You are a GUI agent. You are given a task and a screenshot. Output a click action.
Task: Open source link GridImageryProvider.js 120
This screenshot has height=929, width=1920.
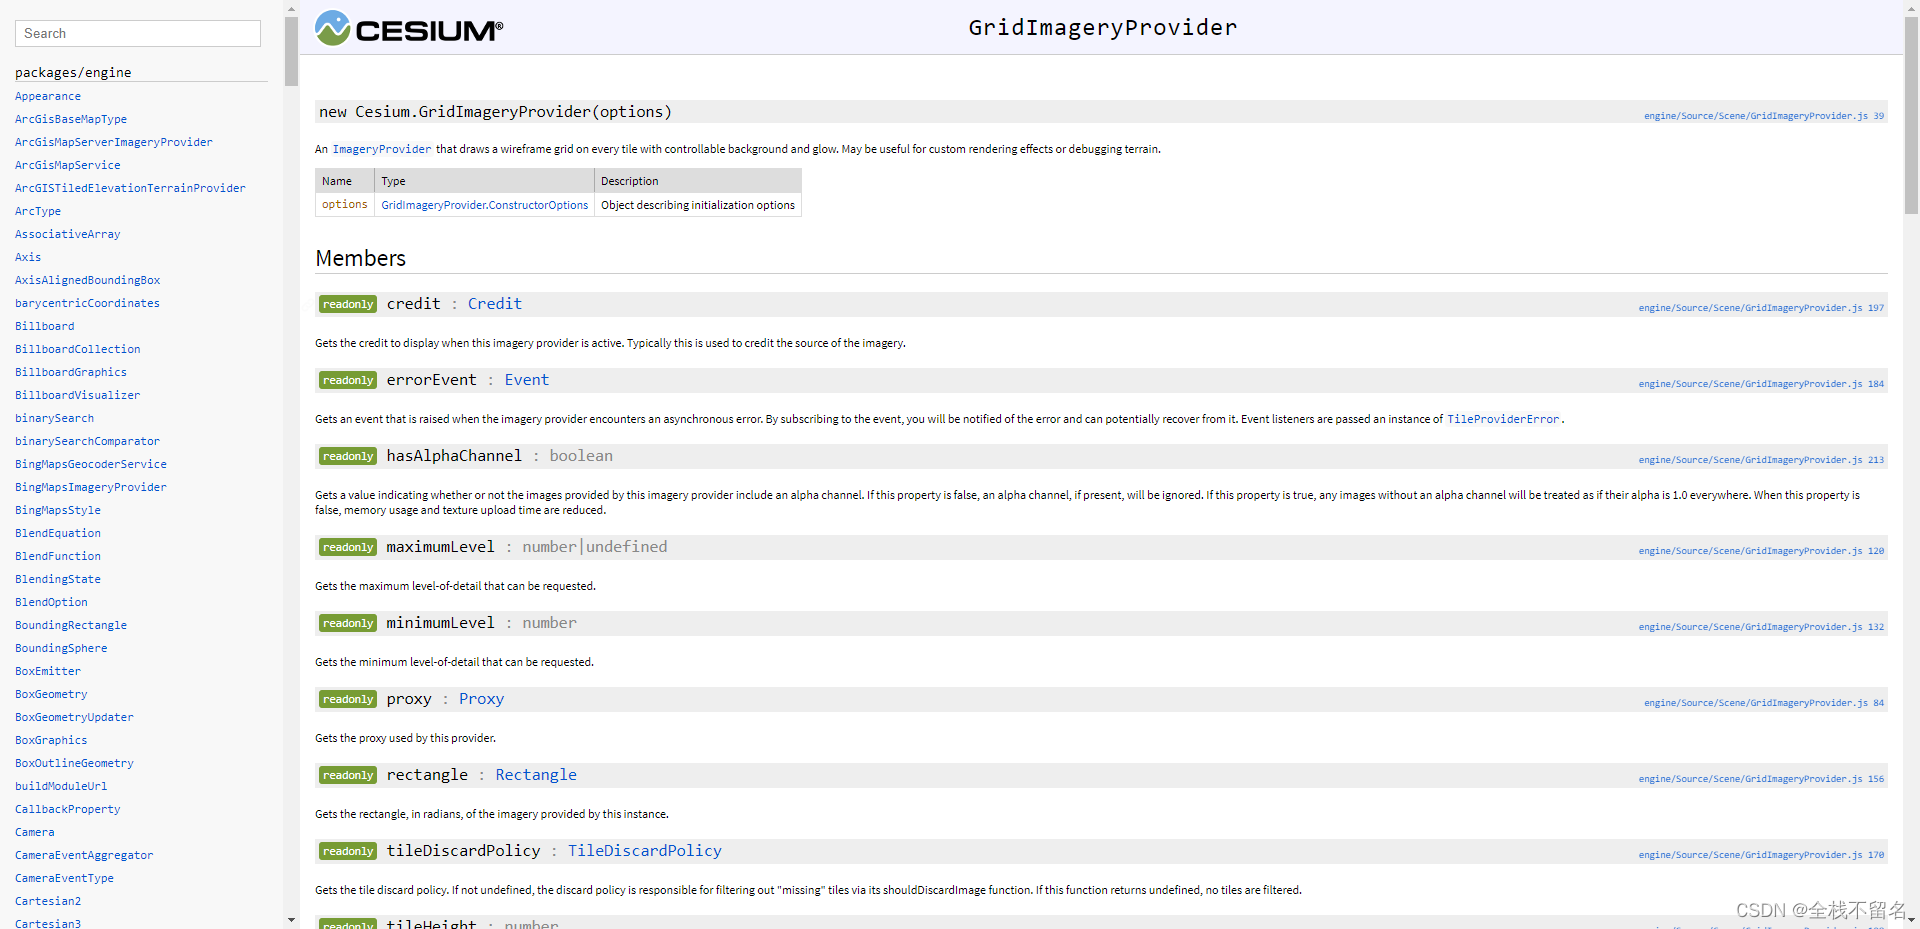1761,551
